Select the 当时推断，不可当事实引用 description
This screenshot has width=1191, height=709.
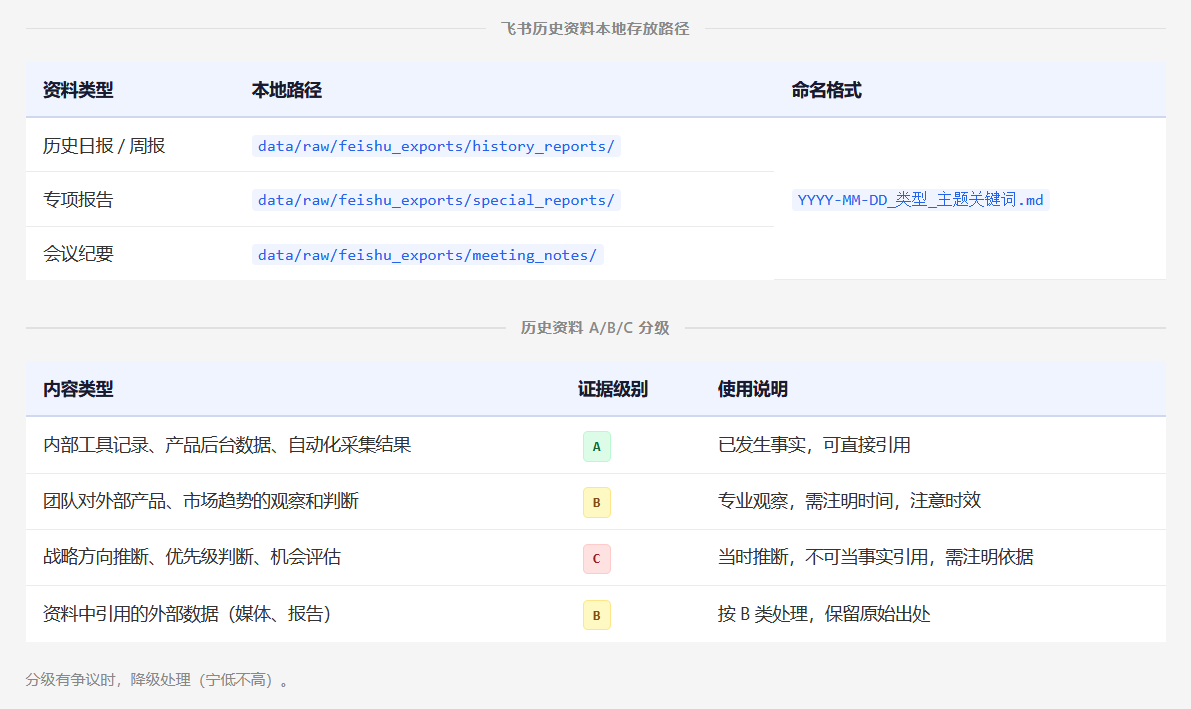pyautogui.click(x=876, y=558)
